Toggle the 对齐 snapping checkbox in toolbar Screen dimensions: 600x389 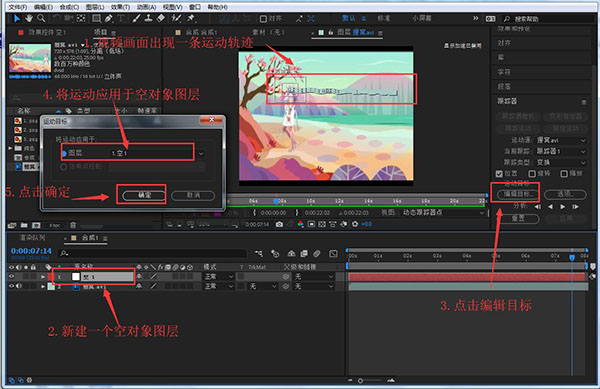(263, 18)
